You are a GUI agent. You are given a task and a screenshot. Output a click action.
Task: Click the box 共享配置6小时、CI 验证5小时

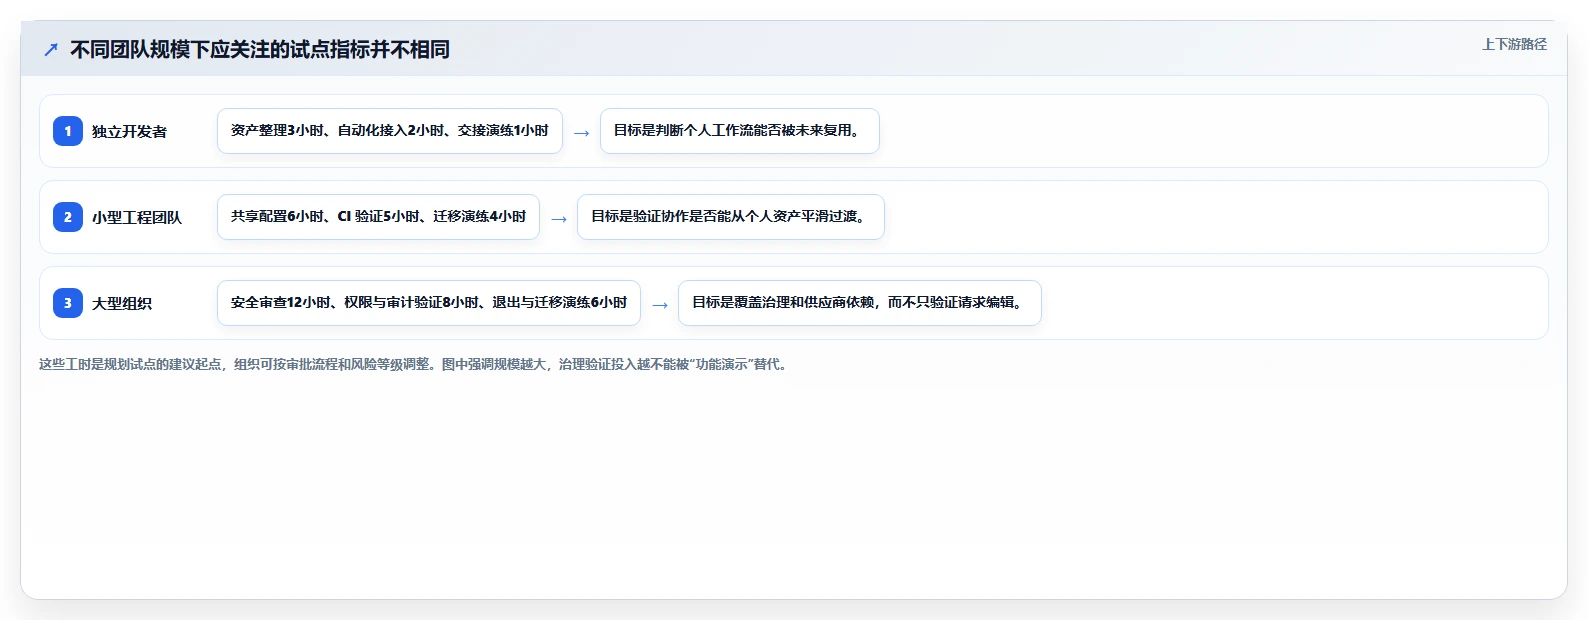click(x=378, y=217)
